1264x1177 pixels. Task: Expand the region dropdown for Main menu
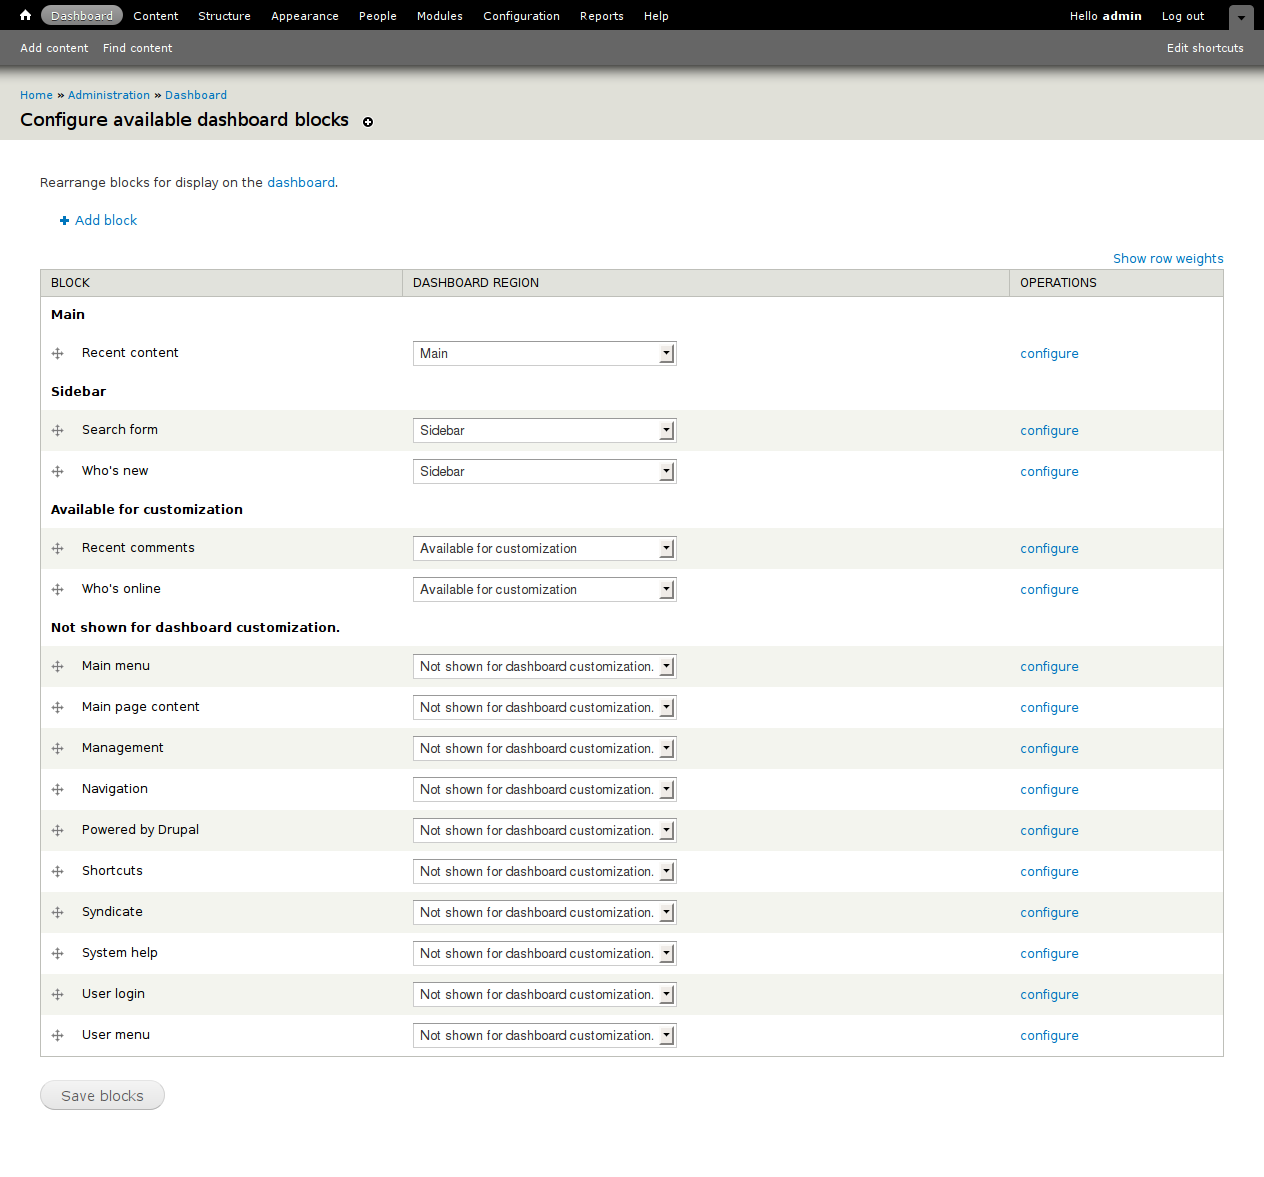coord(544,667)
